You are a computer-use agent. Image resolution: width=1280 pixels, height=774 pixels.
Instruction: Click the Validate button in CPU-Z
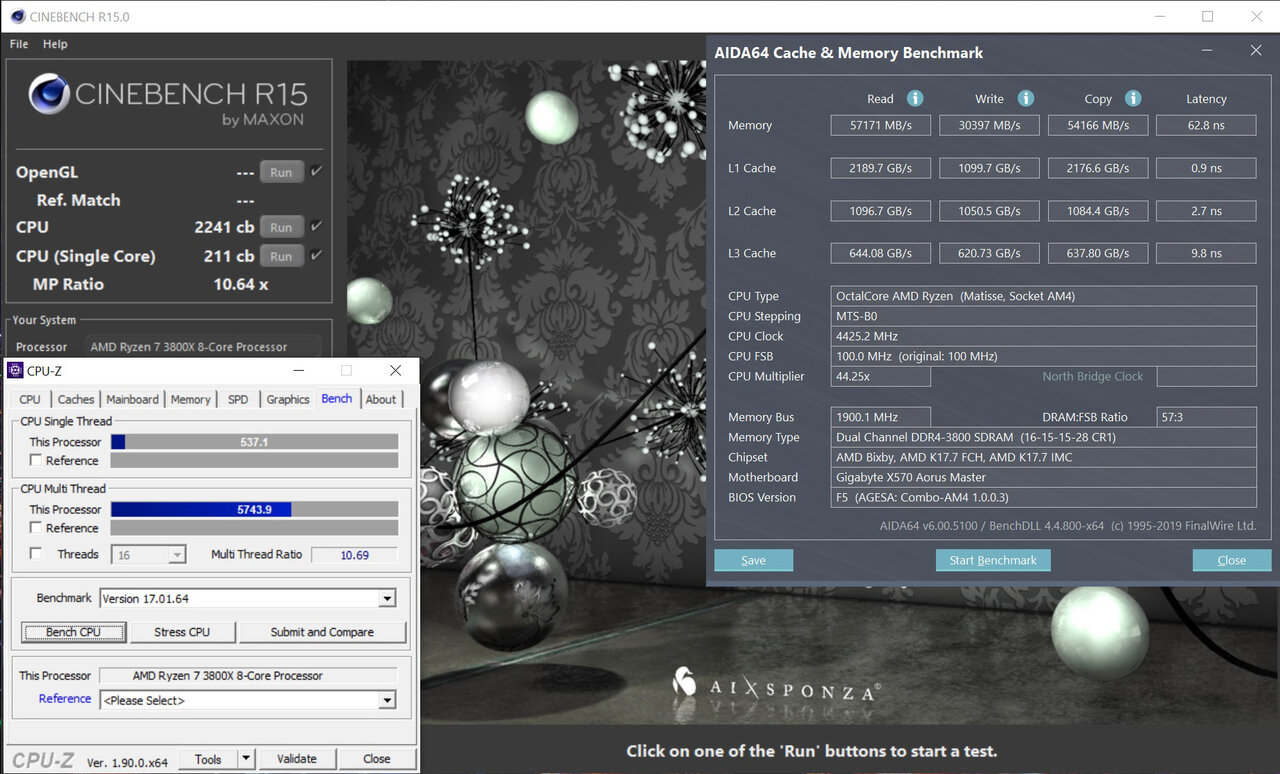click(x=297, y=759)
